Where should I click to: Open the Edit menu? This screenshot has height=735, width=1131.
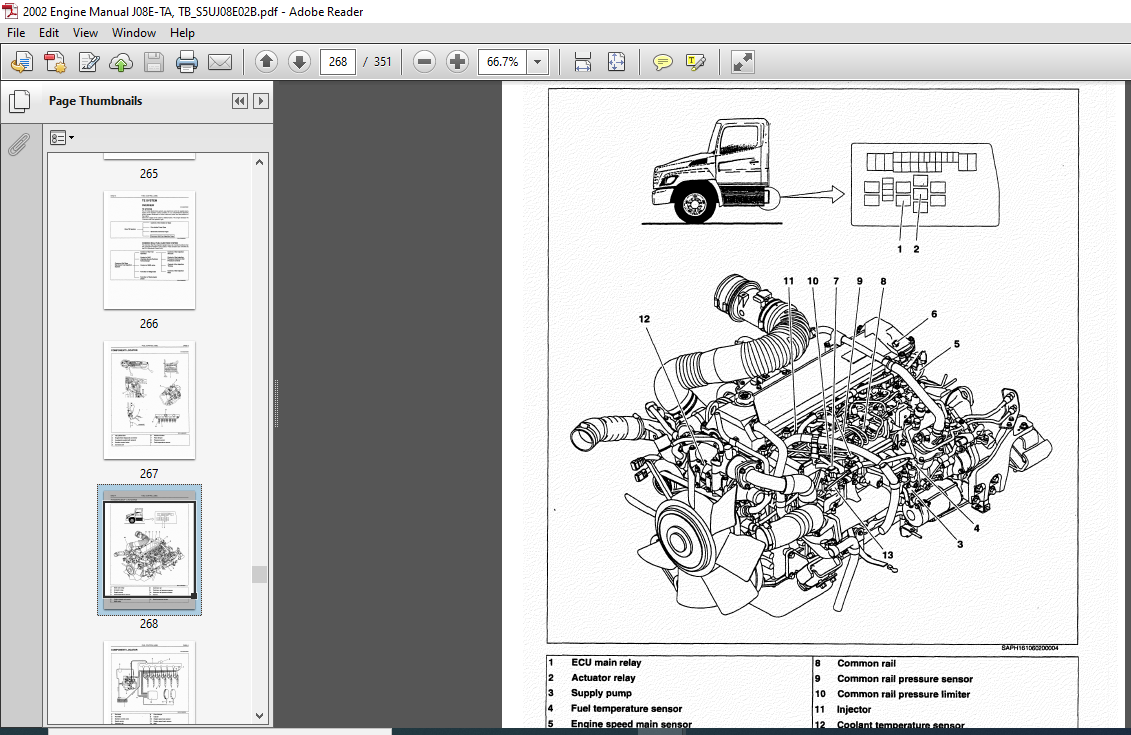tap(49, 32)
